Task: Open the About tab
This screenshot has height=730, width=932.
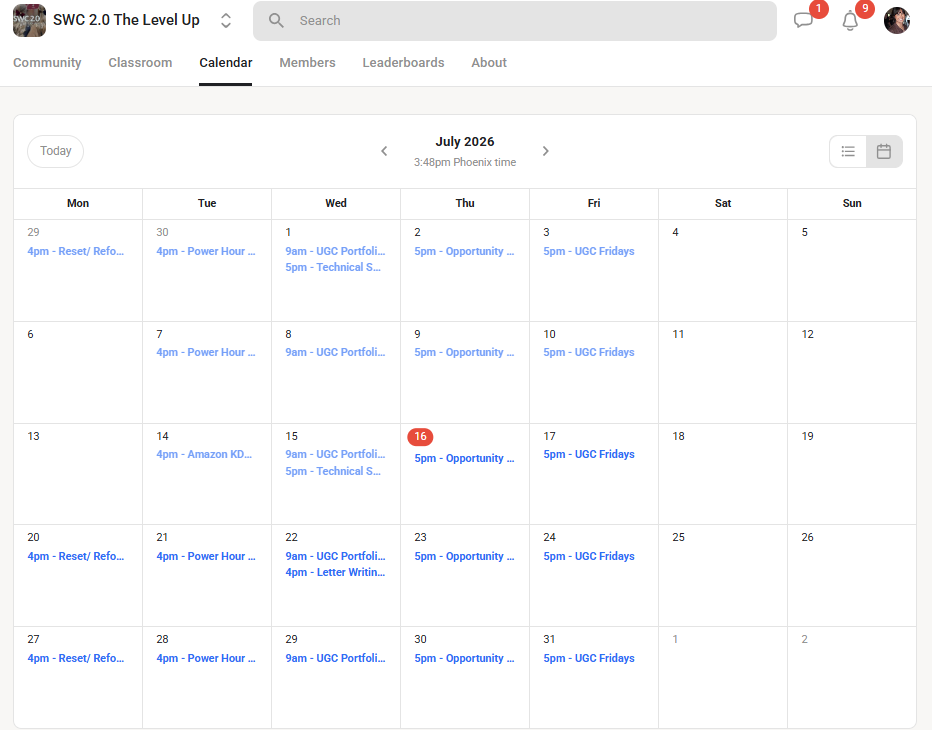Action: tap(489, 62)
